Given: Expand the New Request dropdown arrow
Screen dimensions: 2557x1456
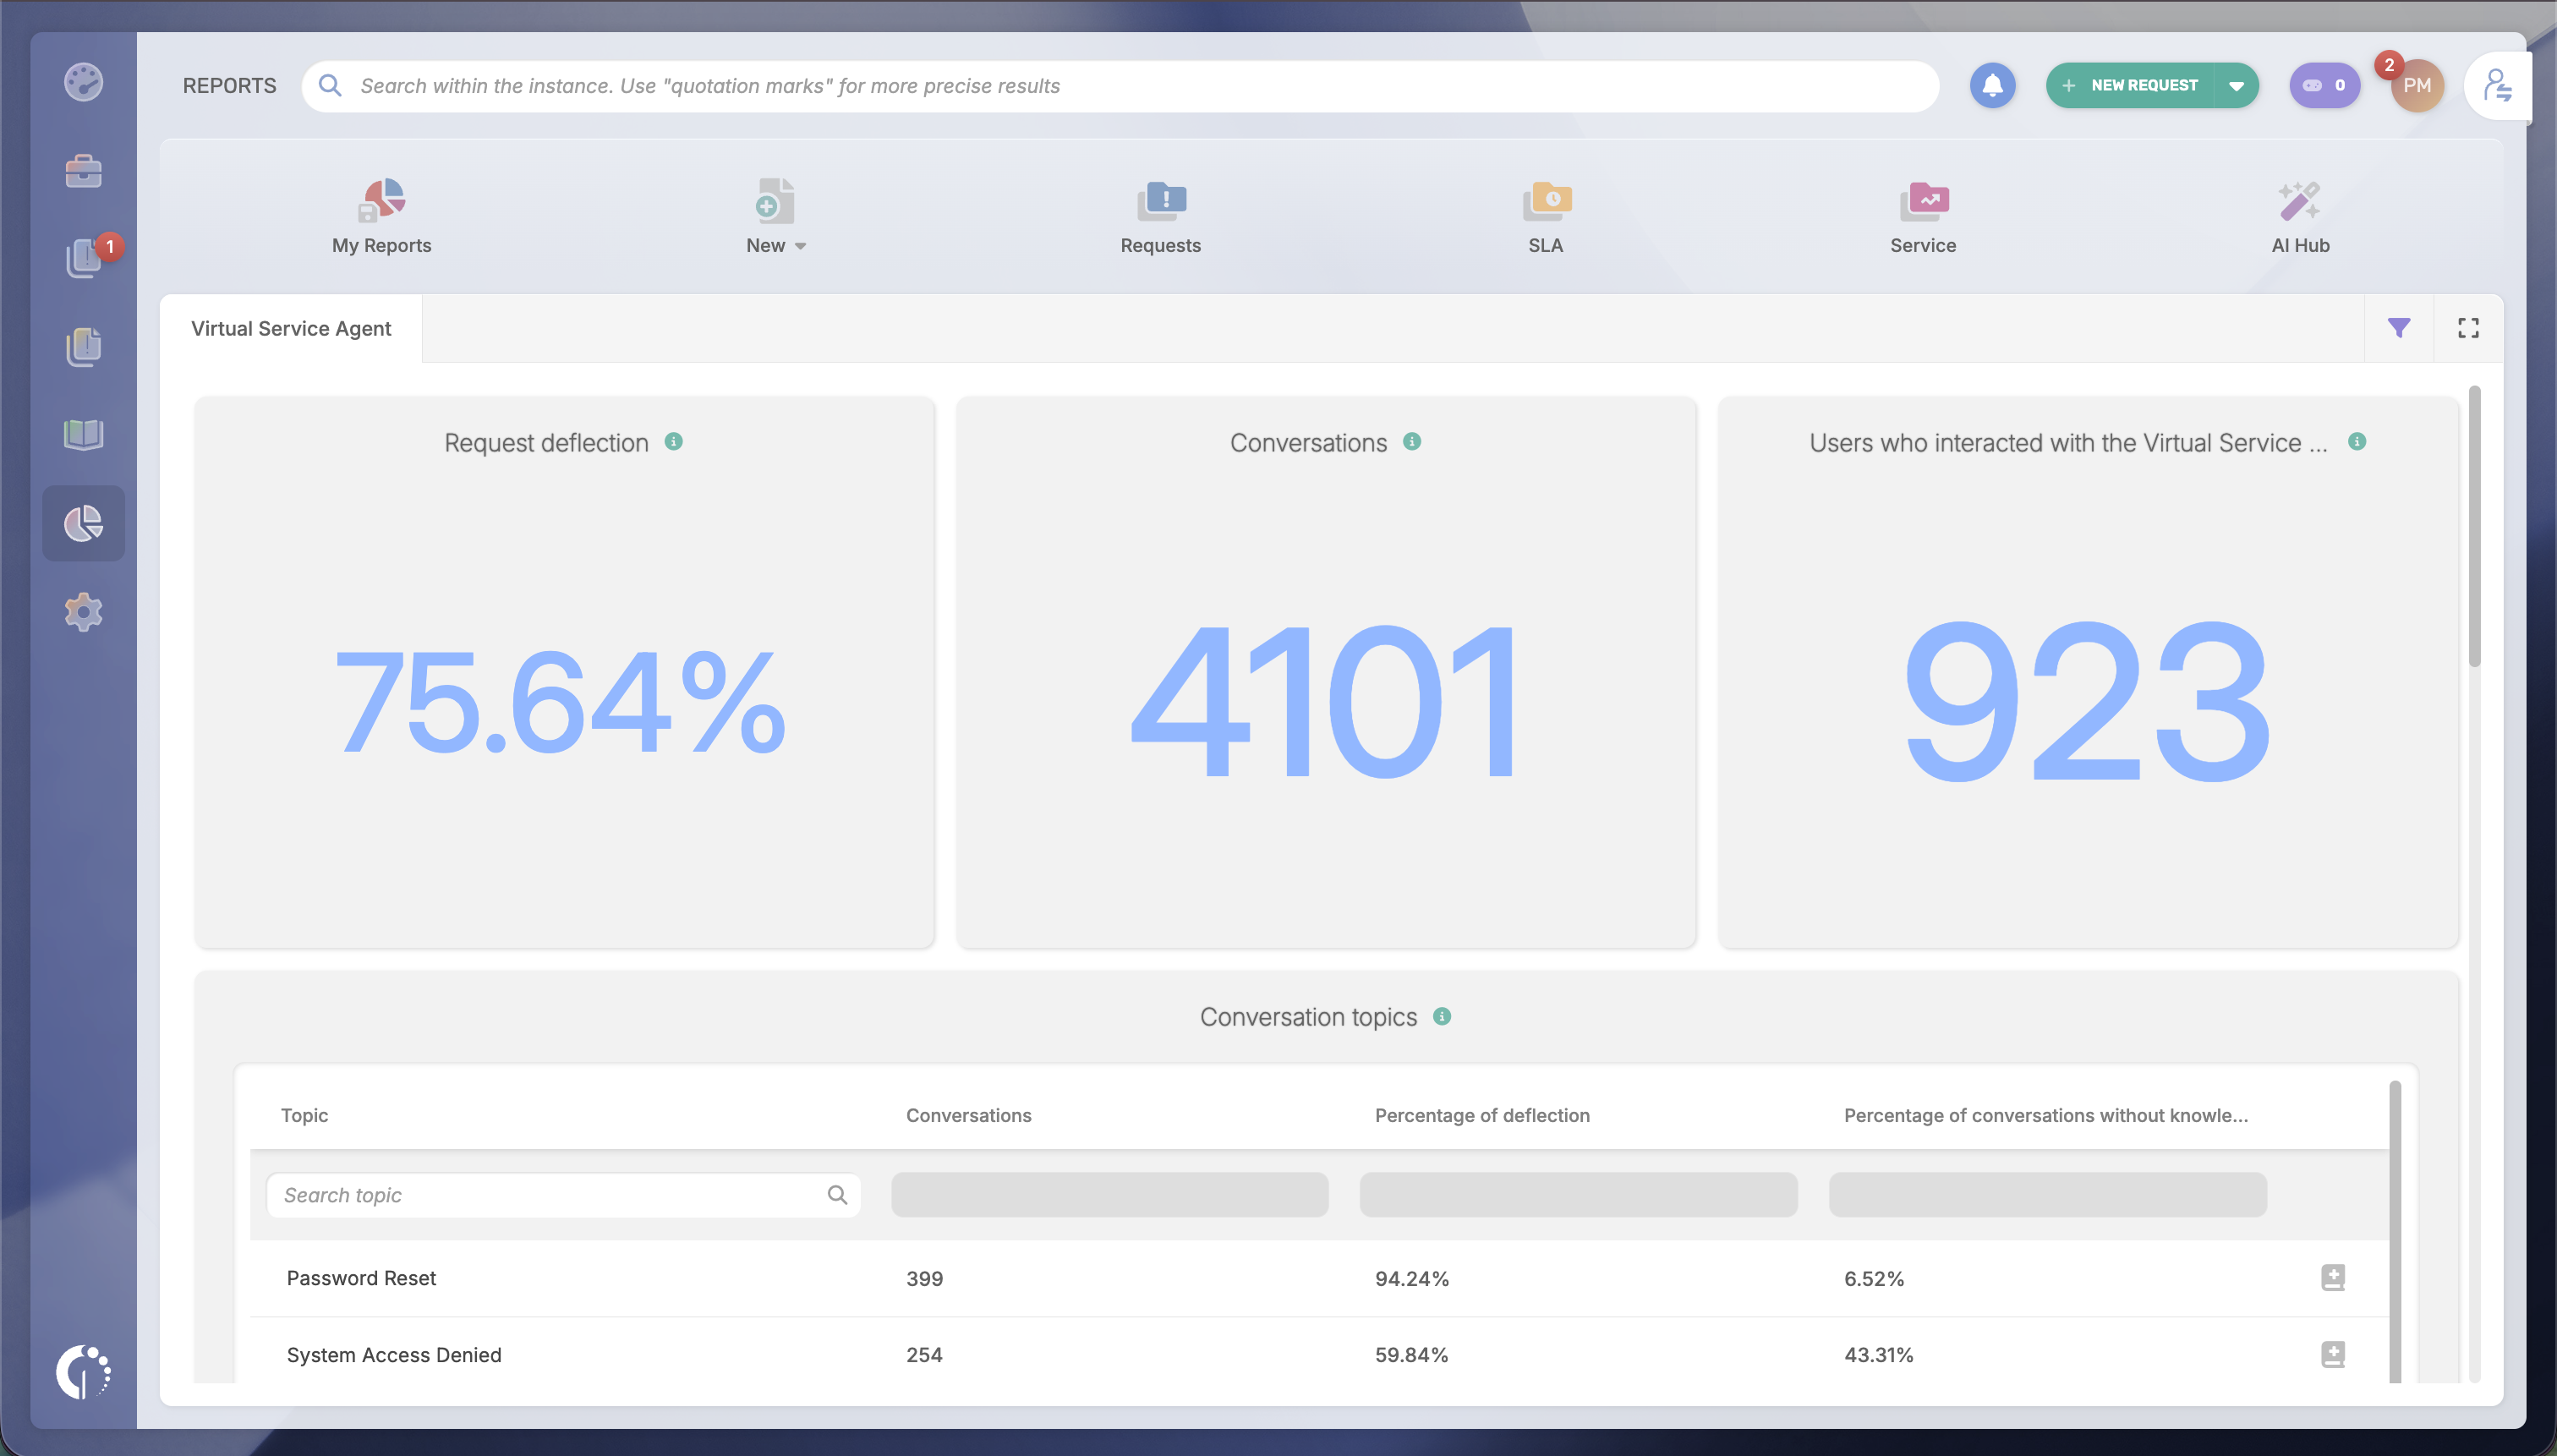Looking at the screenshot, I should coord(2237,85).
